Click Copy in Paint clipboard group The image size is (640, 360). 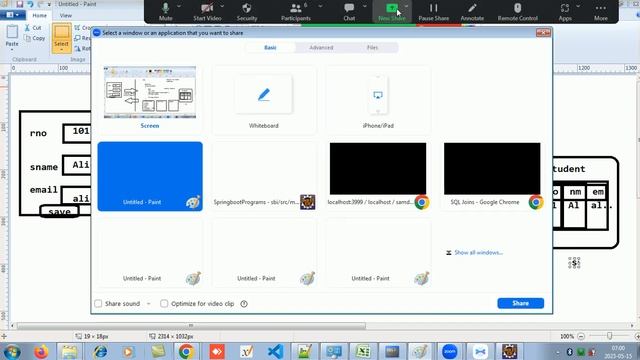(x=34, y=38)
